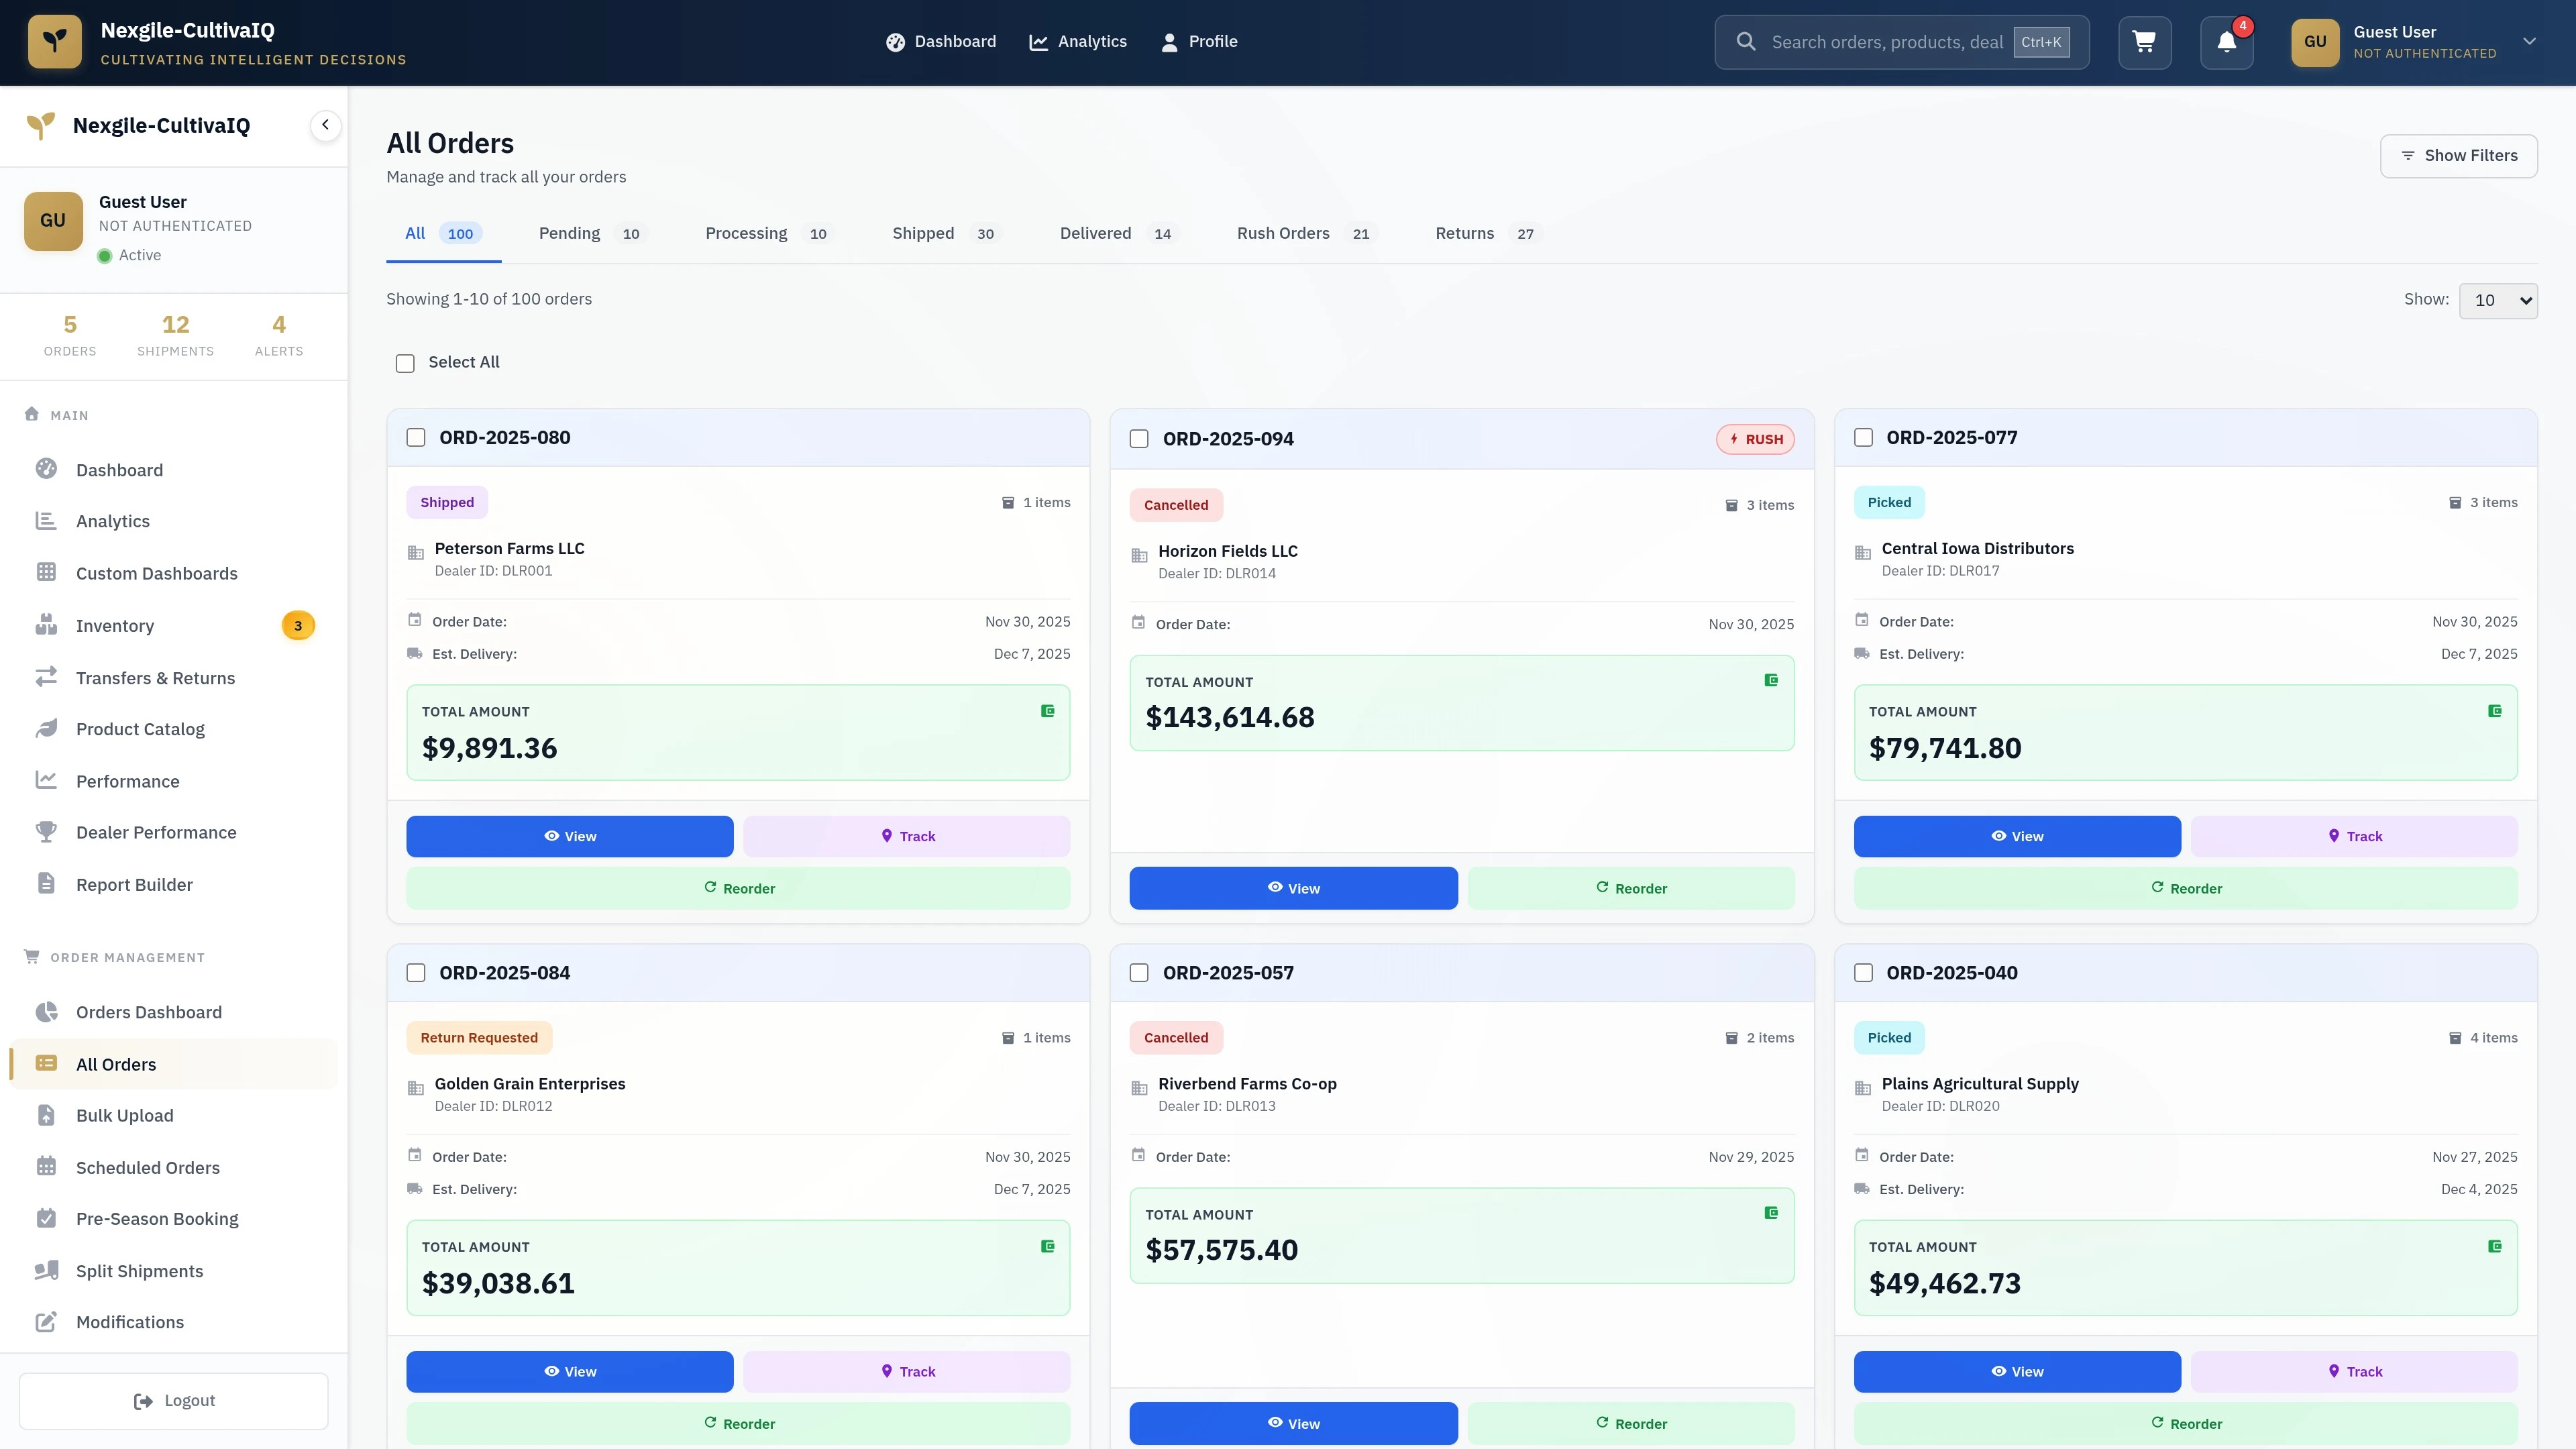2576x1449 pixels.
Task: Collapse the sidebar with the chevron
Action: point(325,125)
